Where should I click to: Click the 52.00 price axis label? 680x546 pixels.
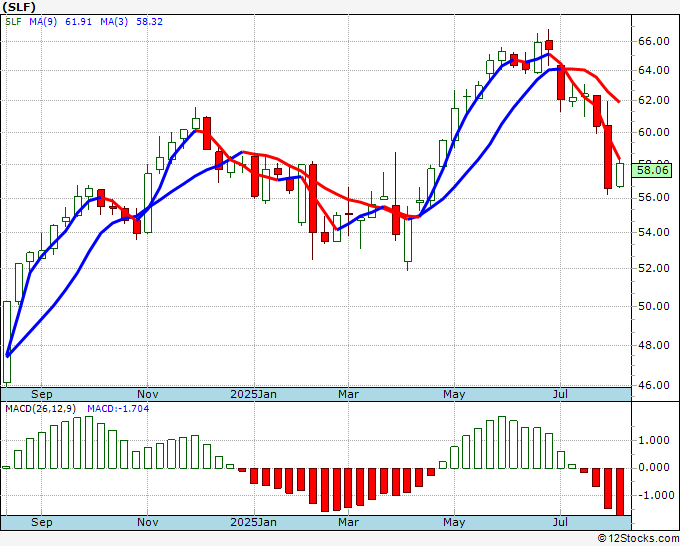pos(654,268)
